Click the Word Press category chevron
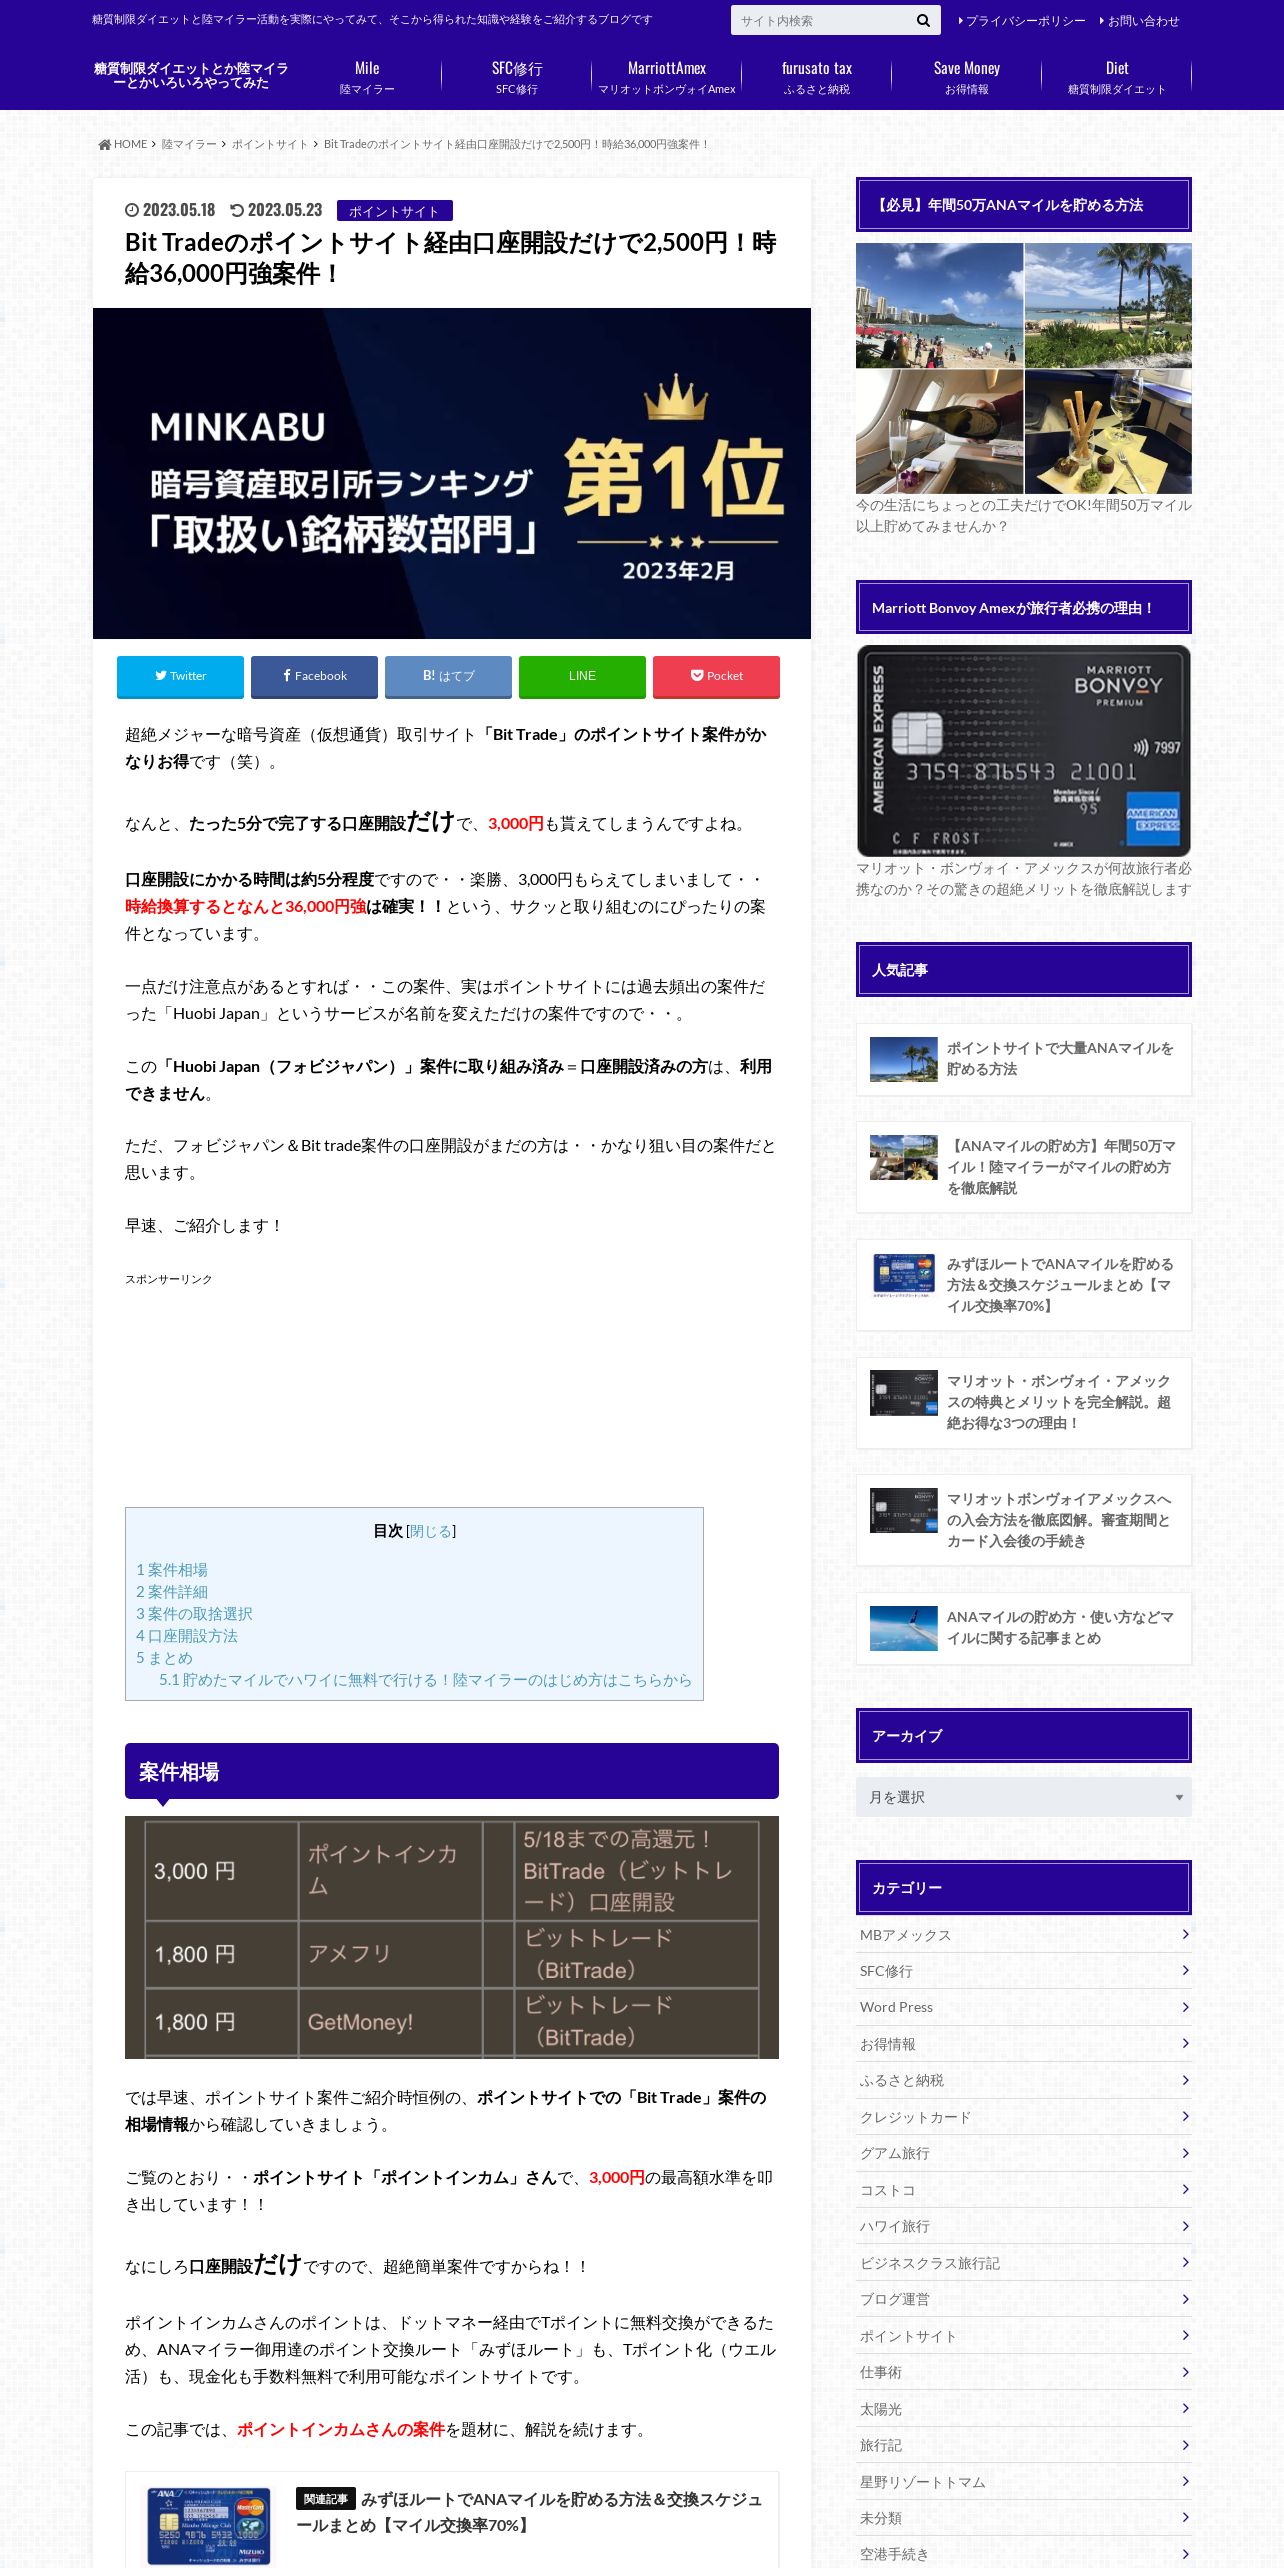Screen dimensions: 1284x2568 click(x=1185, y=2007)
